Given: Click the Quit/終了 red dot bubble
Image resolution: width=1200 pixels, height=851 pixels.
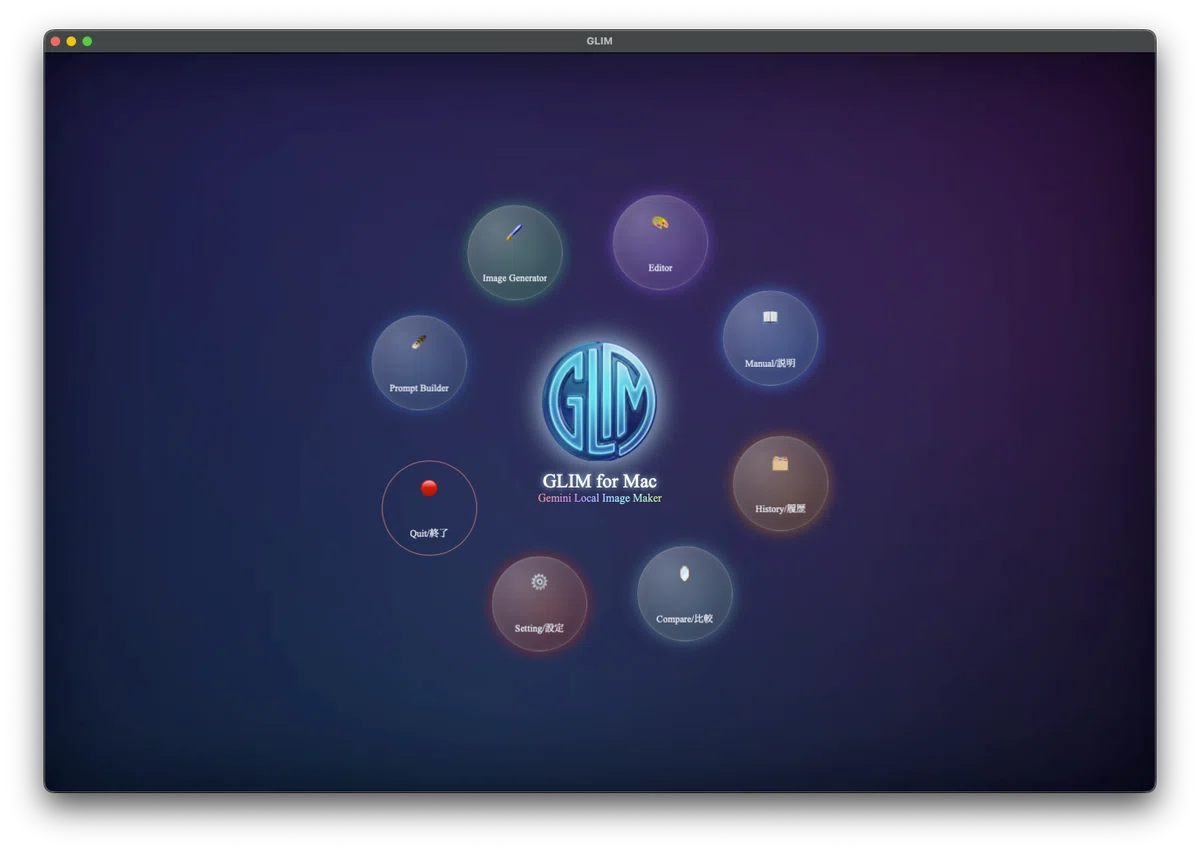Looking at the screenshot, I should coord(429,508).
